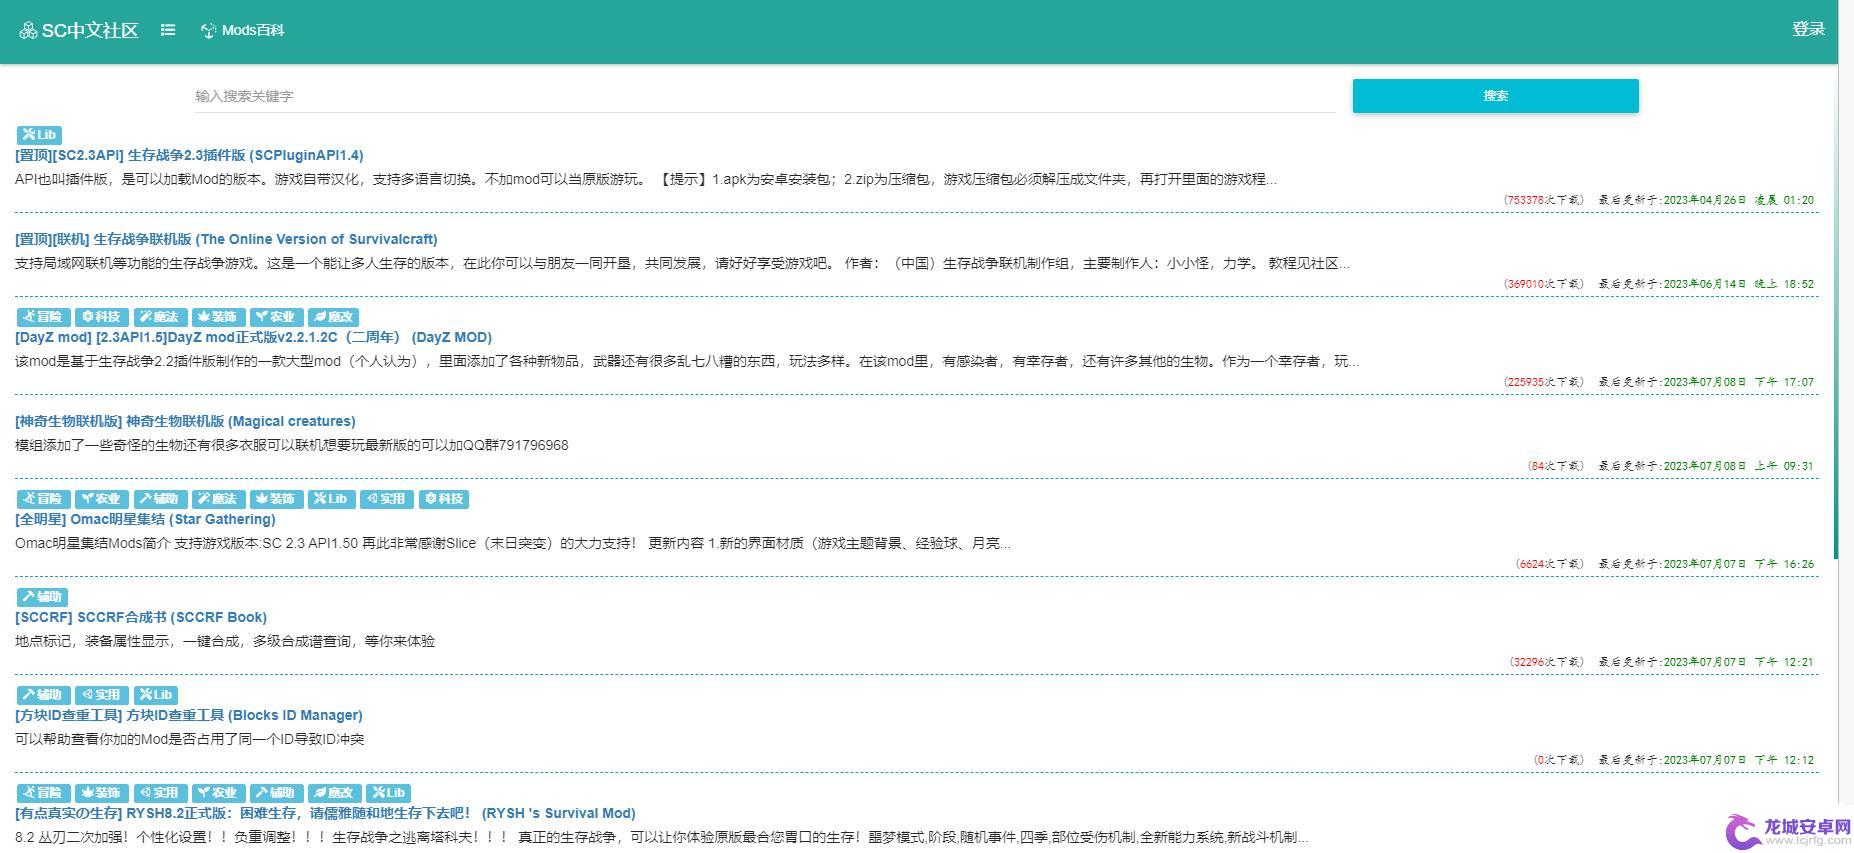Click the 登录 login link

tap(1808, 29)
